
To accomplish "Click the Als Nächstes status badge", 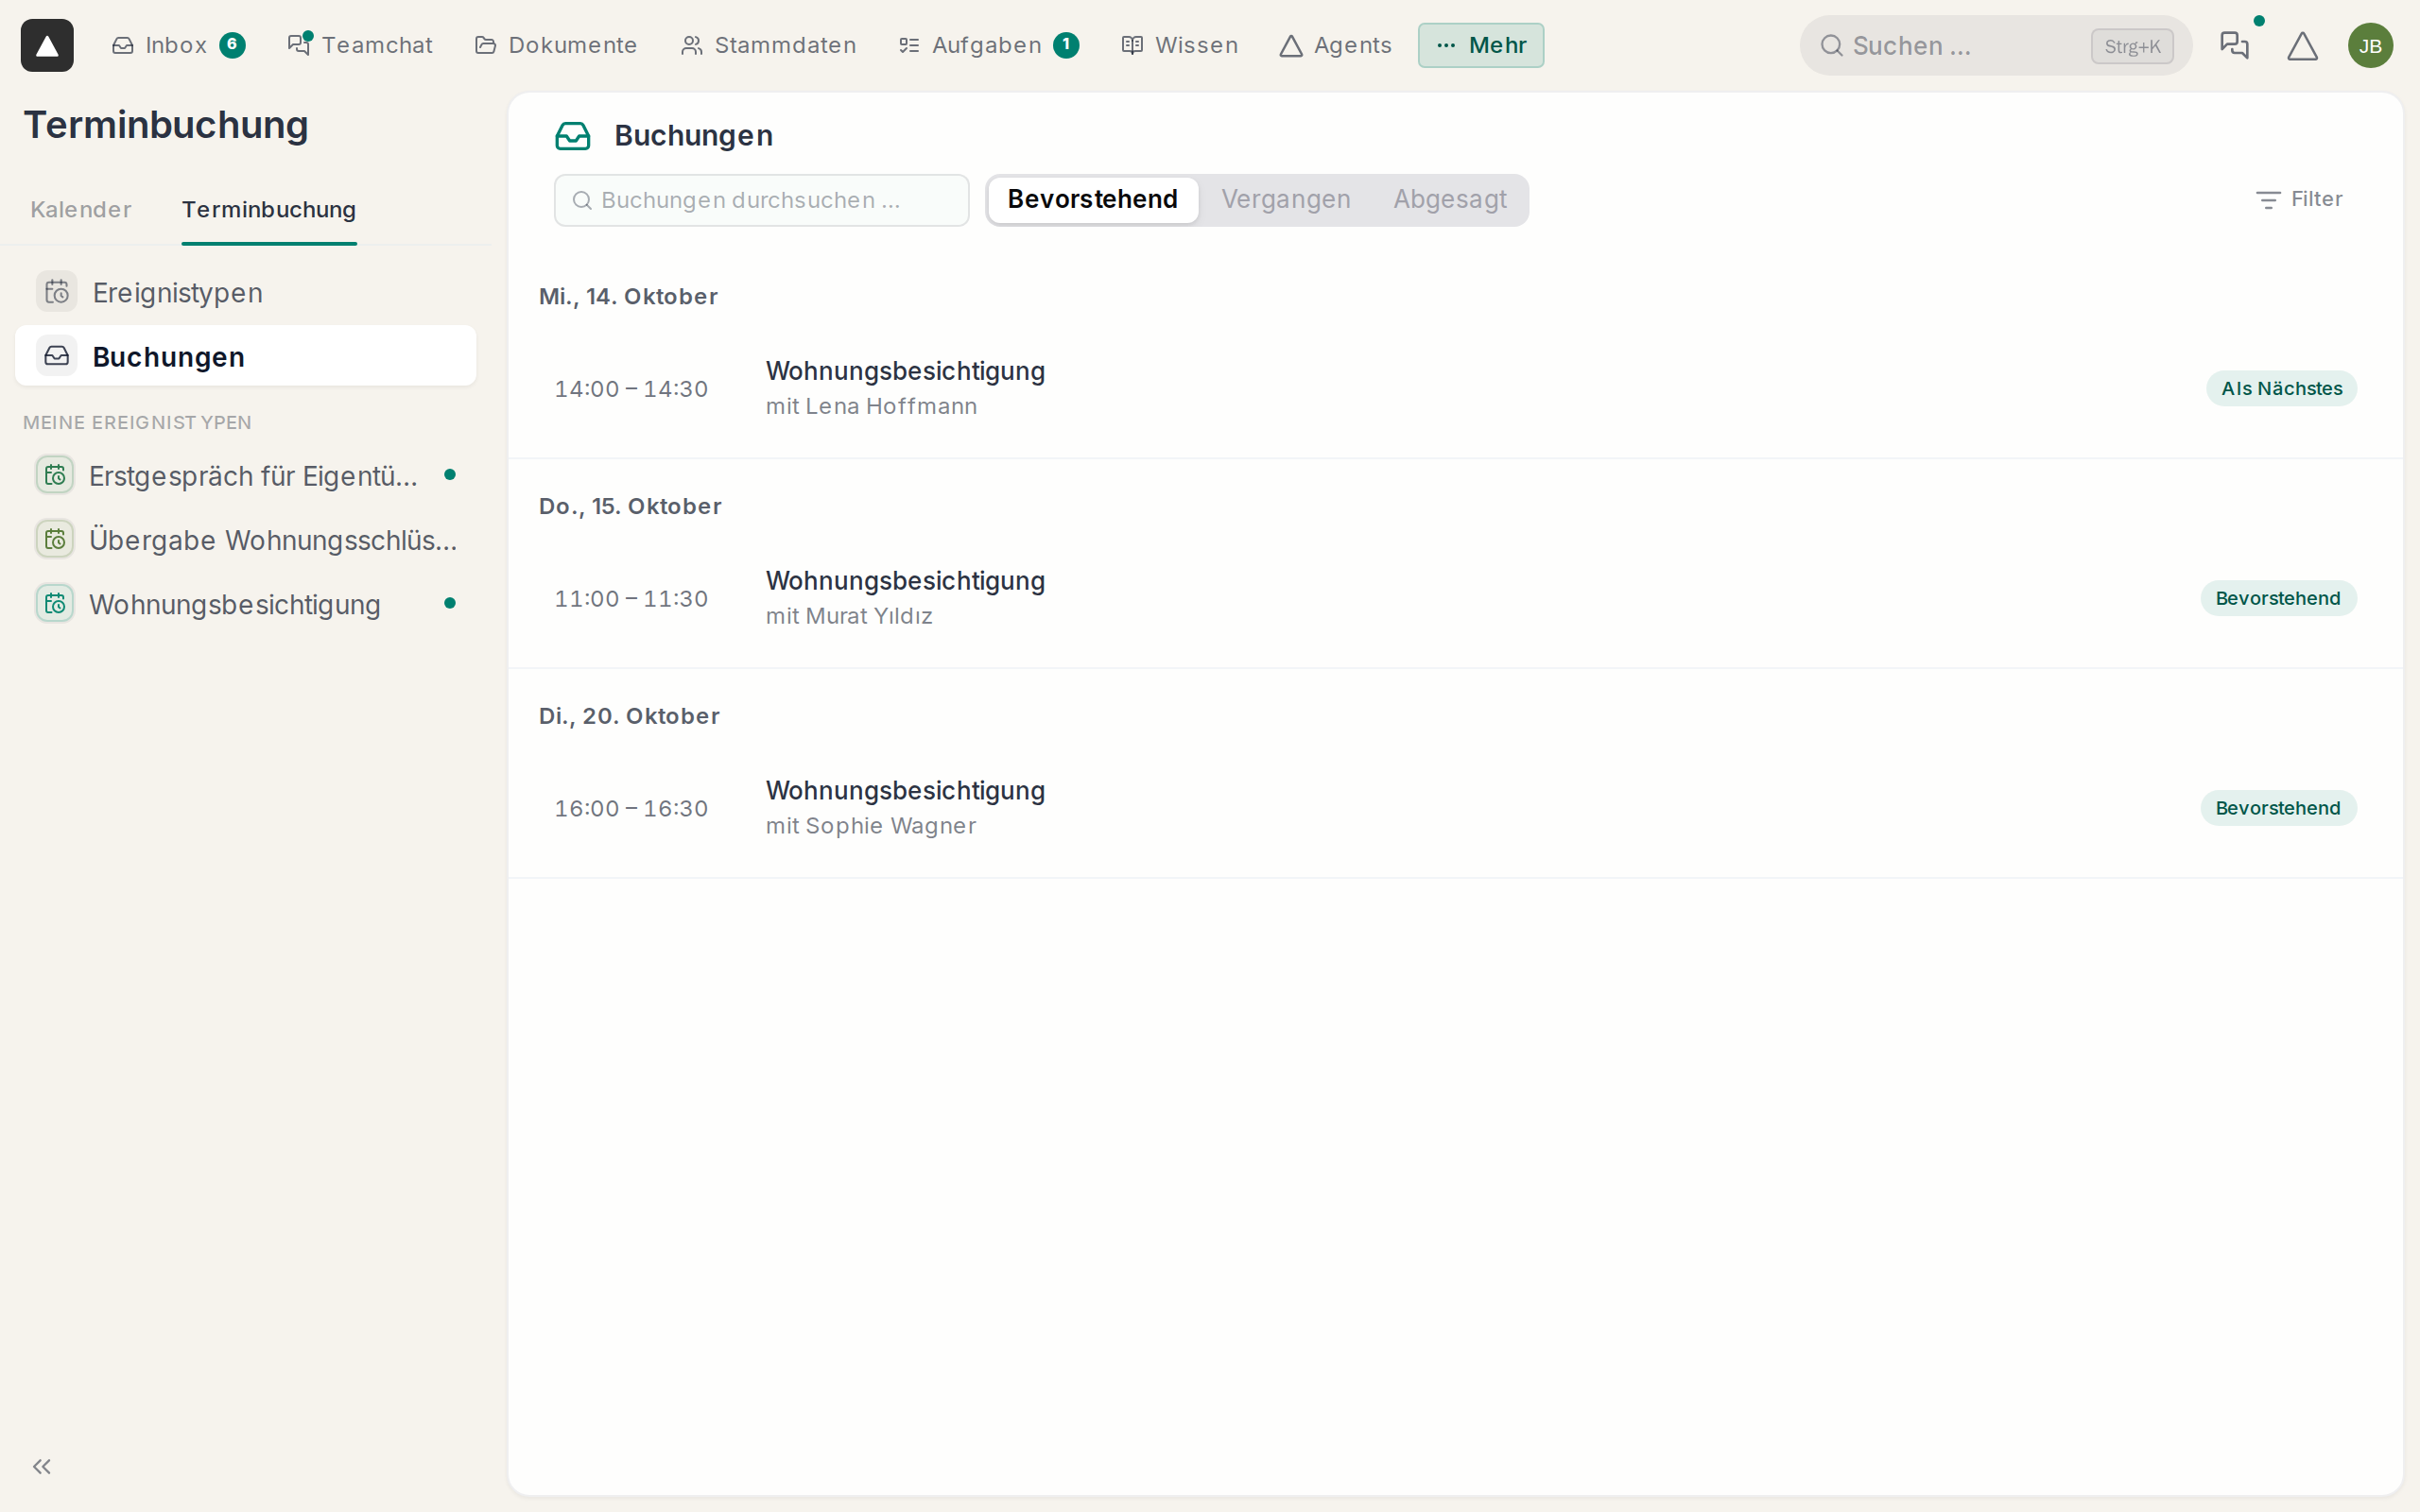I will pos(2281,388).
